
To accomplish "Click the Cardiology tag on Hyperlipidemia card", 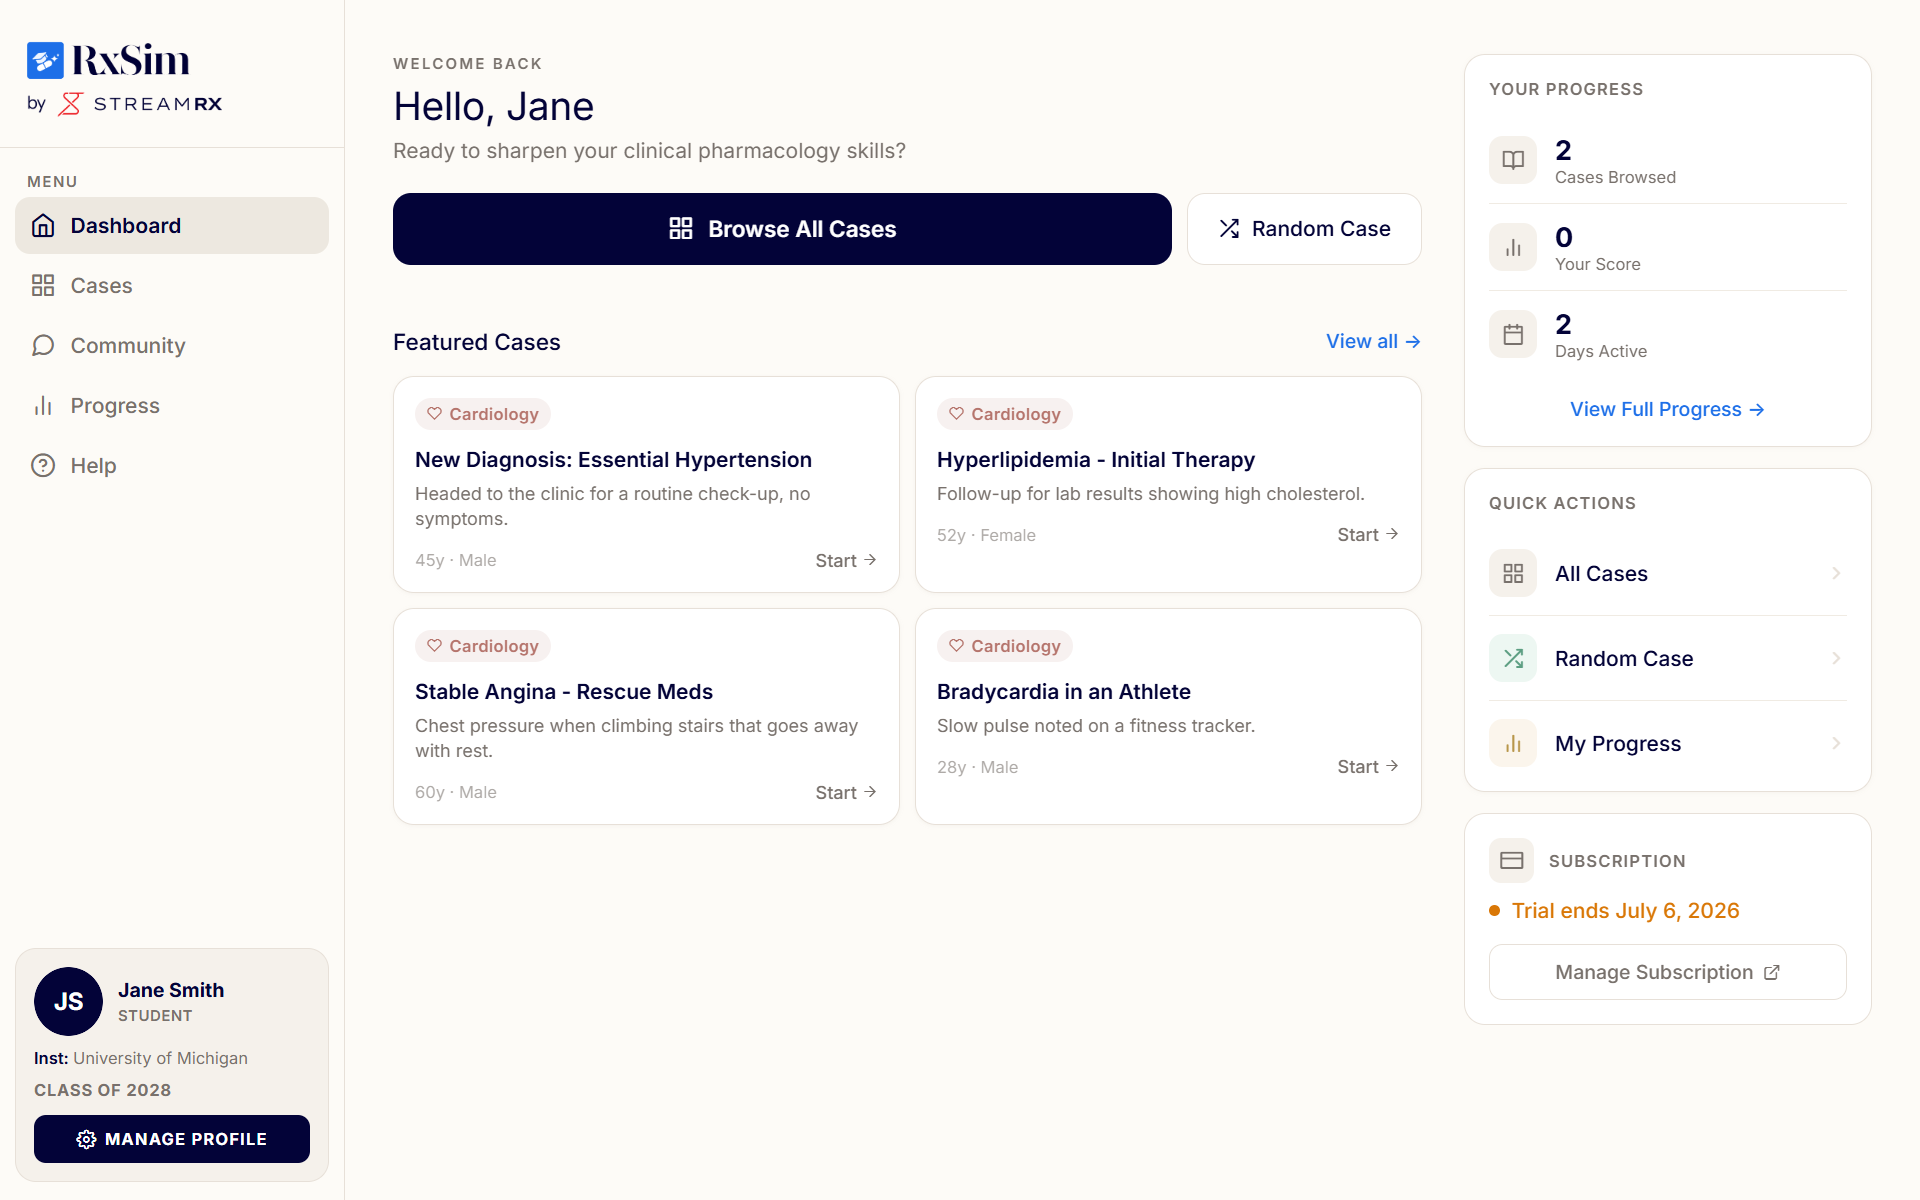I will click(1004, 414).
